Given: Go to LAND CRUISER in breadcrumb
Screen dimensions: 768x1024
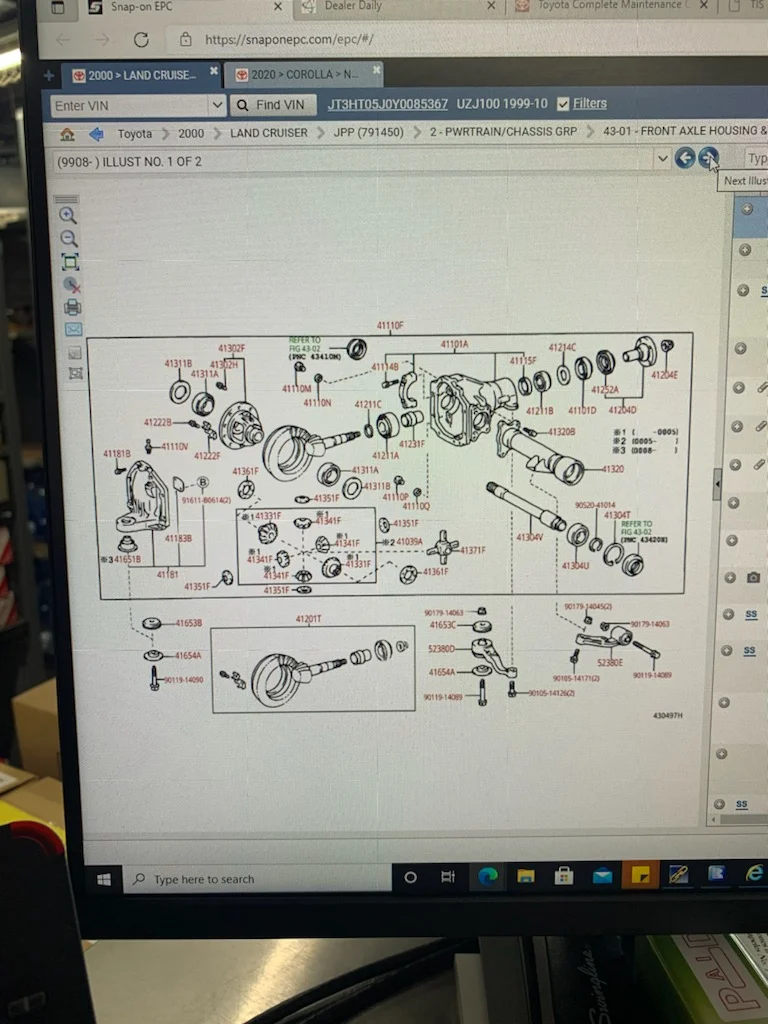Looking at the screenshot, I should tap(268, 133).
